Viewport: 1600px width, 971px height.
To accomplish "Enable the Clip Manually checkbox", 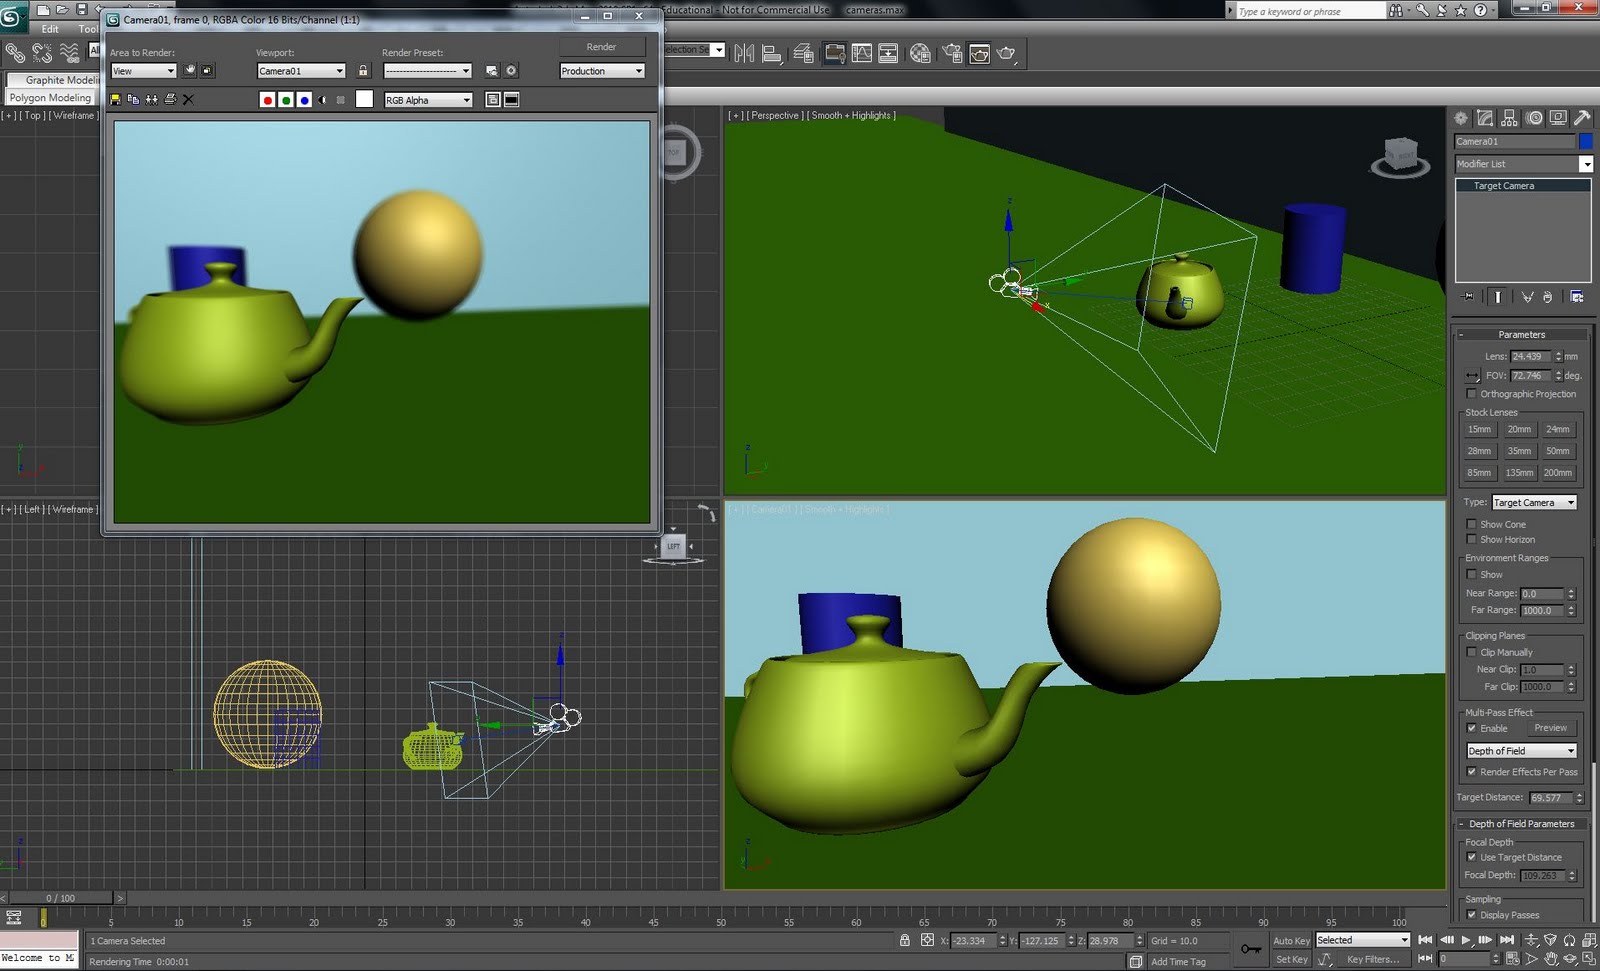I will pos(1471,652).
